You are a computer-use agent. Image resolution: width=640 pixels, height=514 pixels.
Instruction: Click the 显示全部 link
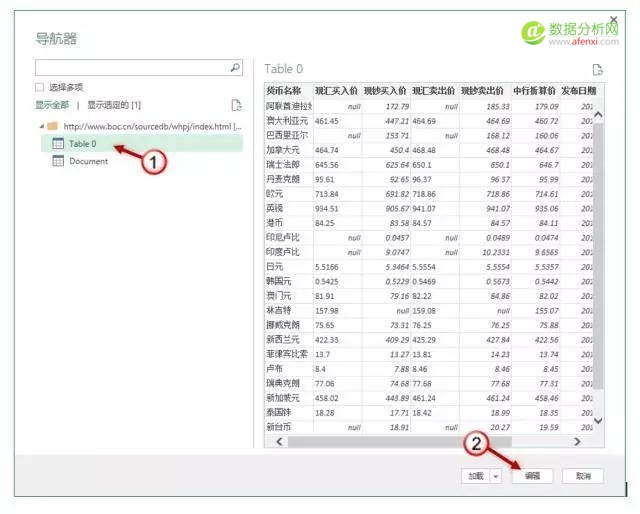pyautogui.click(x=52, y=105)
